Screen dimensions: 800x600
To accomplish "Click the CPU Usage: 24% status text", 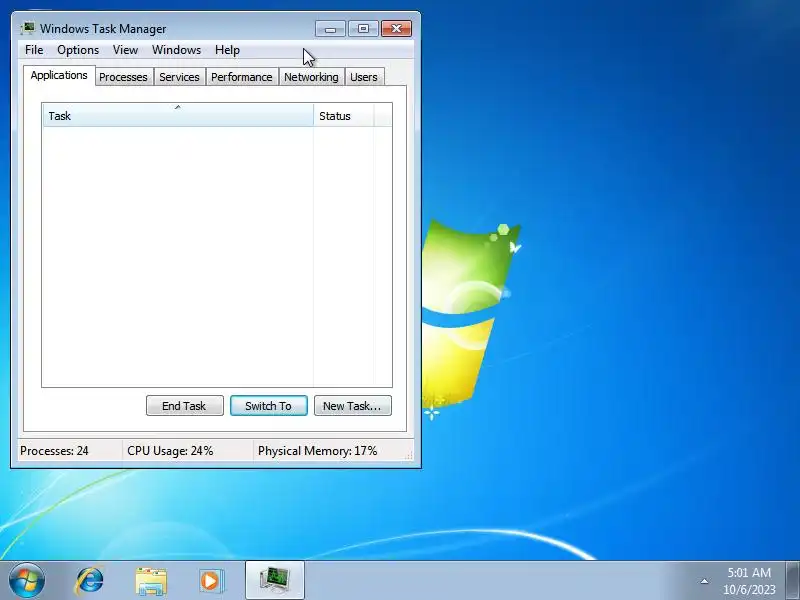I will [x=170, y=451].
